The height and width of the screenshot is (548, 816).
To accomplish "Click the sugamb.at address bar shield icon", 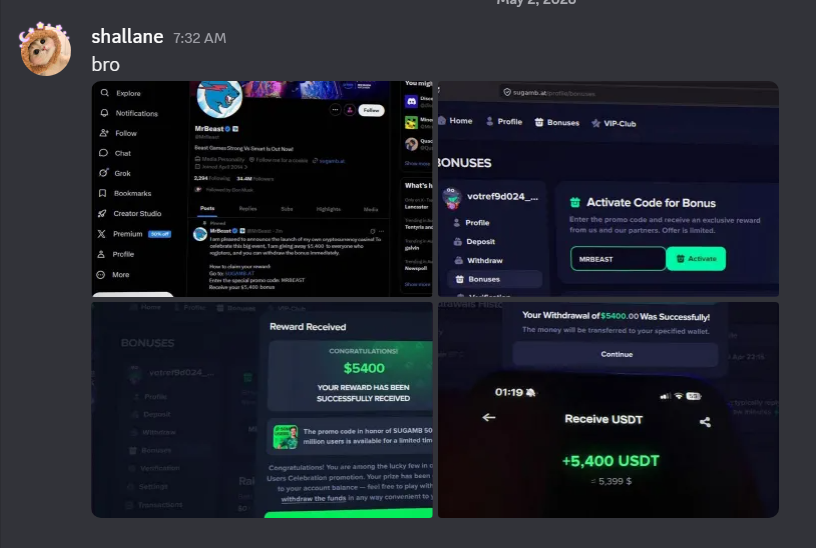I will (x=507, y=92).
